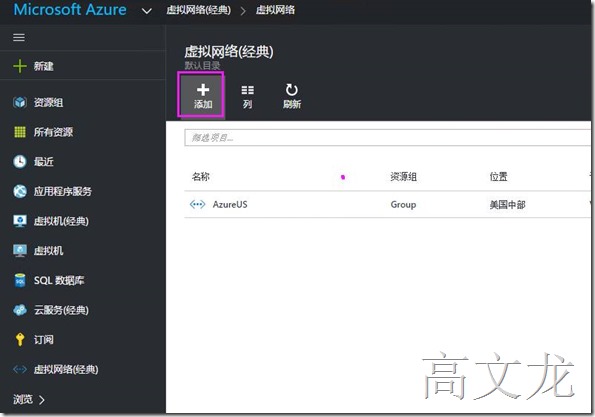Select 订阅 menu label
This screenshot has height=417, width=595.
coord(44,339)
